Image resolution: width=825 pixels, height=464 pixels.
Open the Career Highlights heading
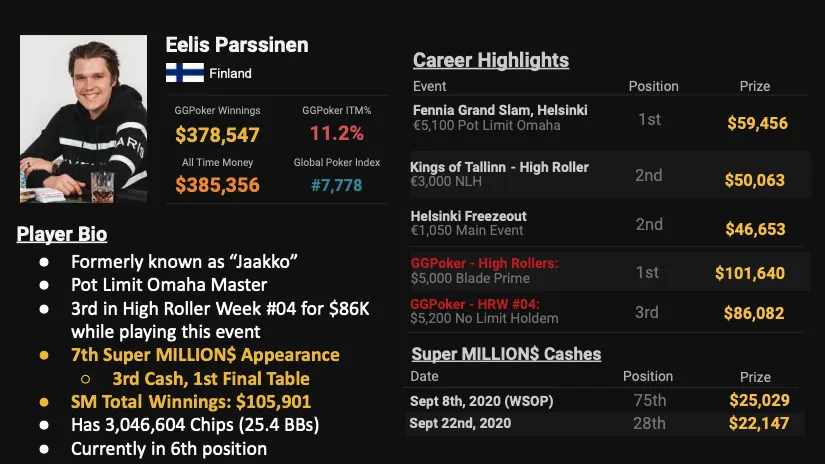pos(491,60)
